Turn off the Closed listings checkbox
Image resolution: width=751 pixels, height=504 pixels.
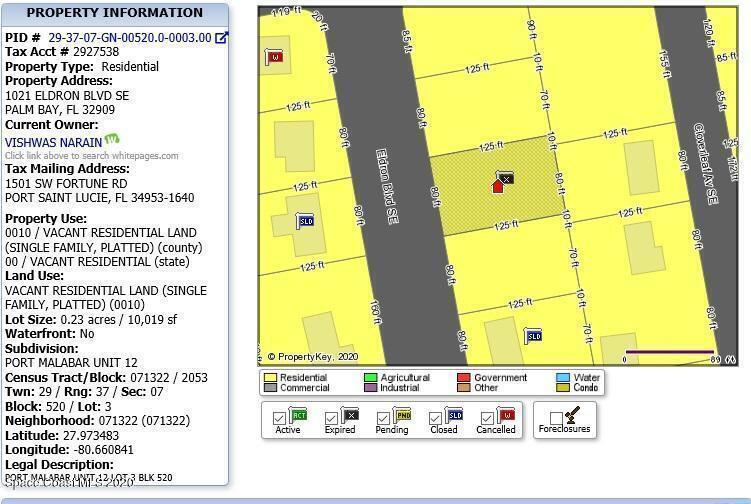point(435,419)
